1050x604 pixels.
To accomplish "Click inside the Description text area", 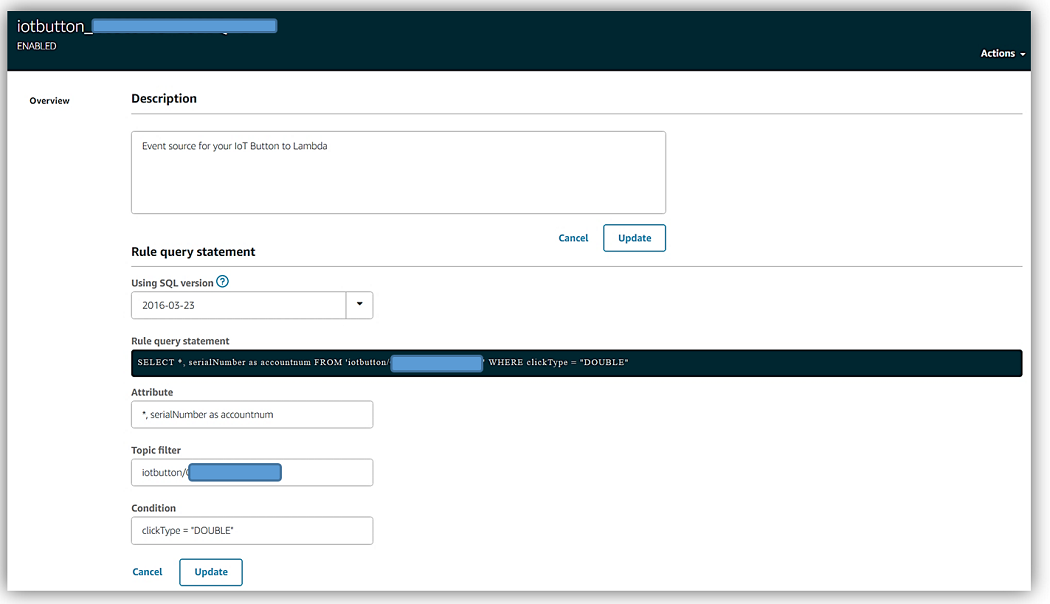I will 398,172.
